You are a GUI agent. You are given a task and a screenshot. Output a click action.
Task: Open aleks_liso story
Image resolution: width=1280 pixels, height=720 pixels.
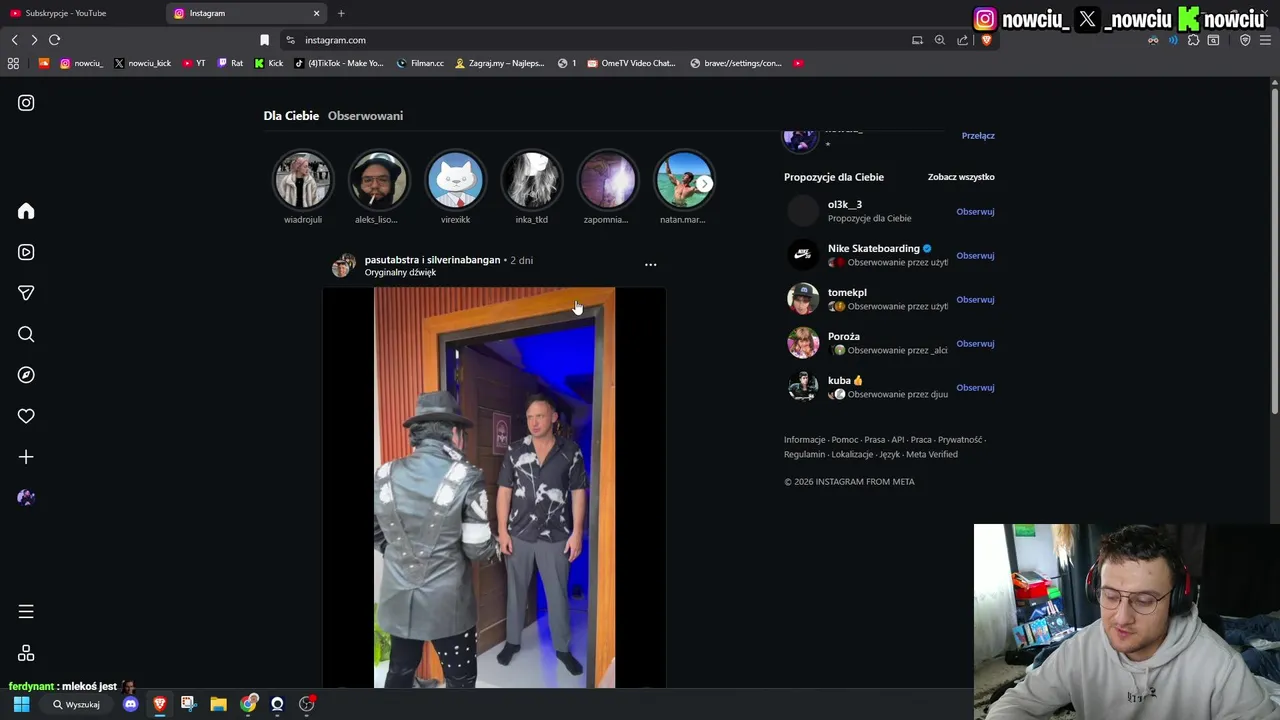[x=378, y=180]
